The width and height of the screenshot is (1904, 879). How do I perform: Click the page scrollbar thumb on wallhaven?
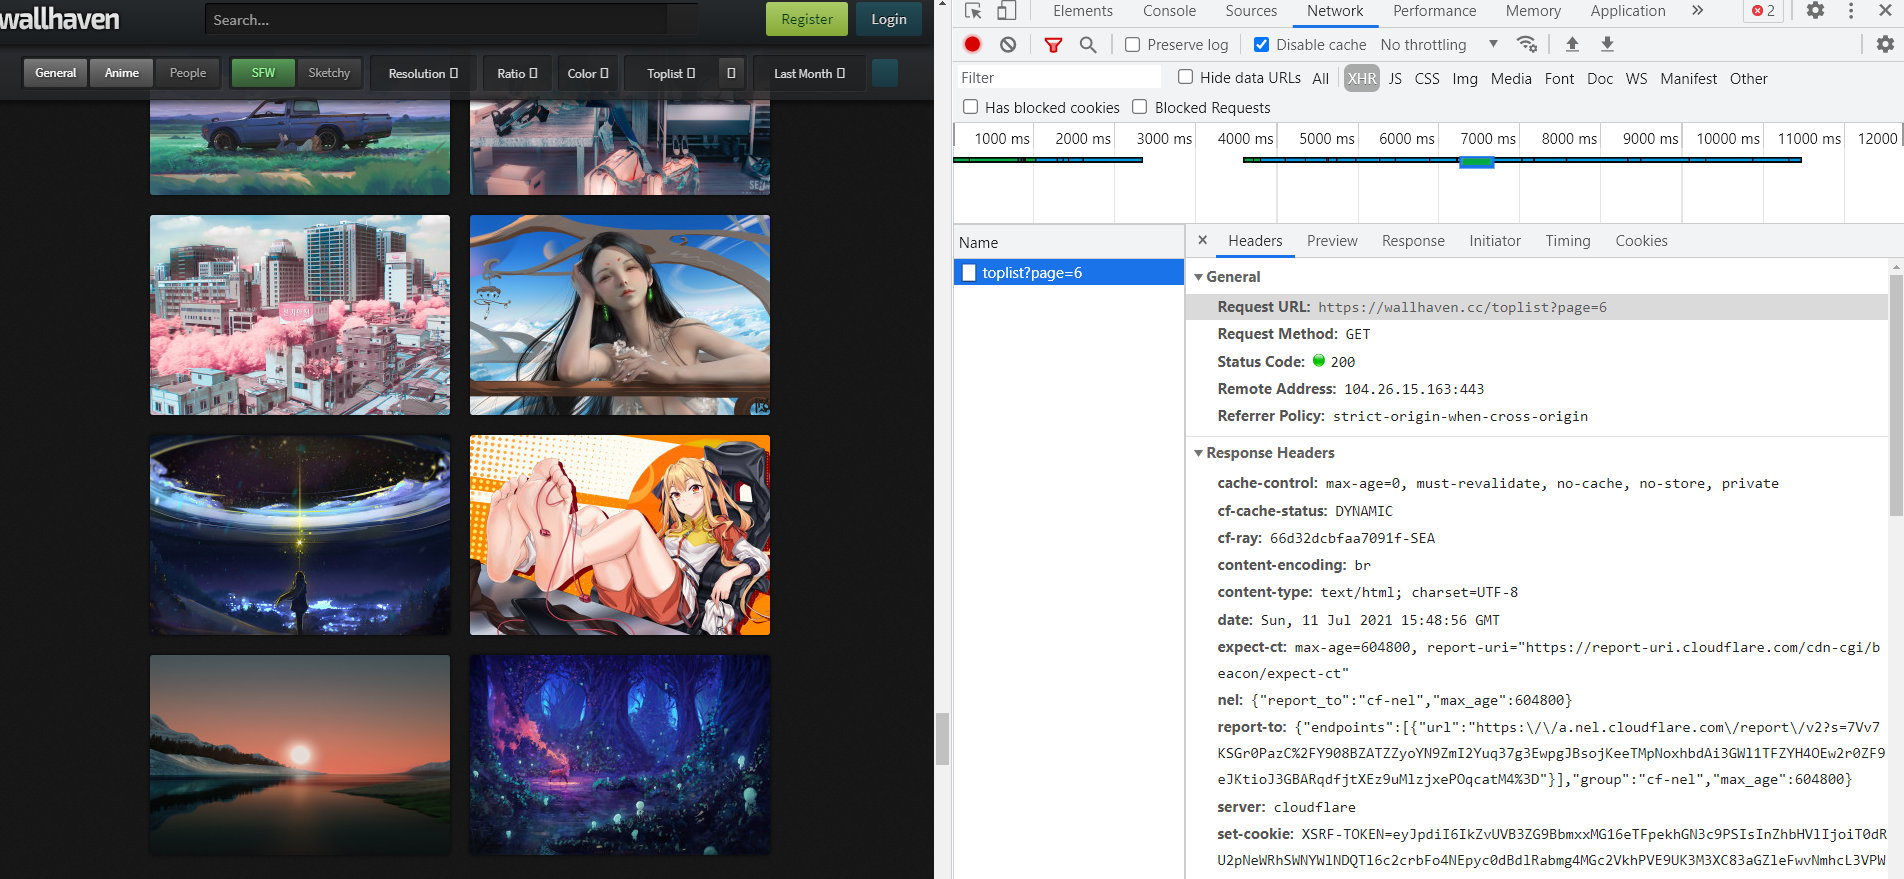coord(941,739)
